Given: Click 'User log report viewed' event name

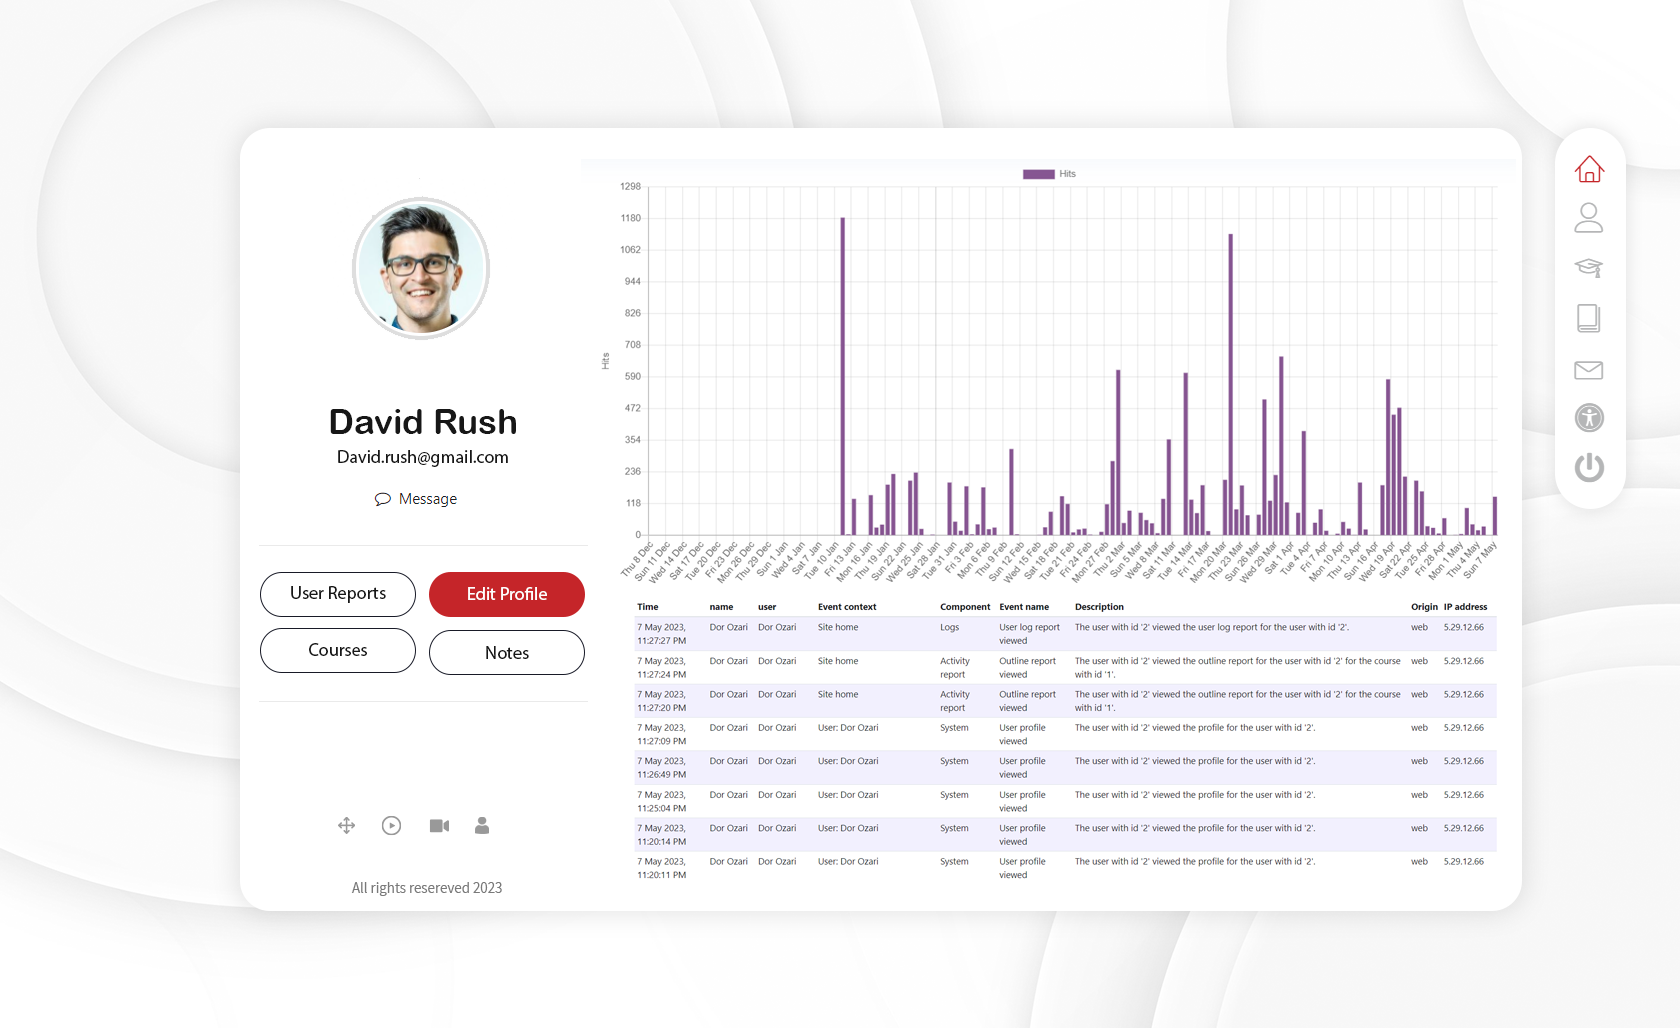Looking at the screenshot, I should click(1029, 634).
